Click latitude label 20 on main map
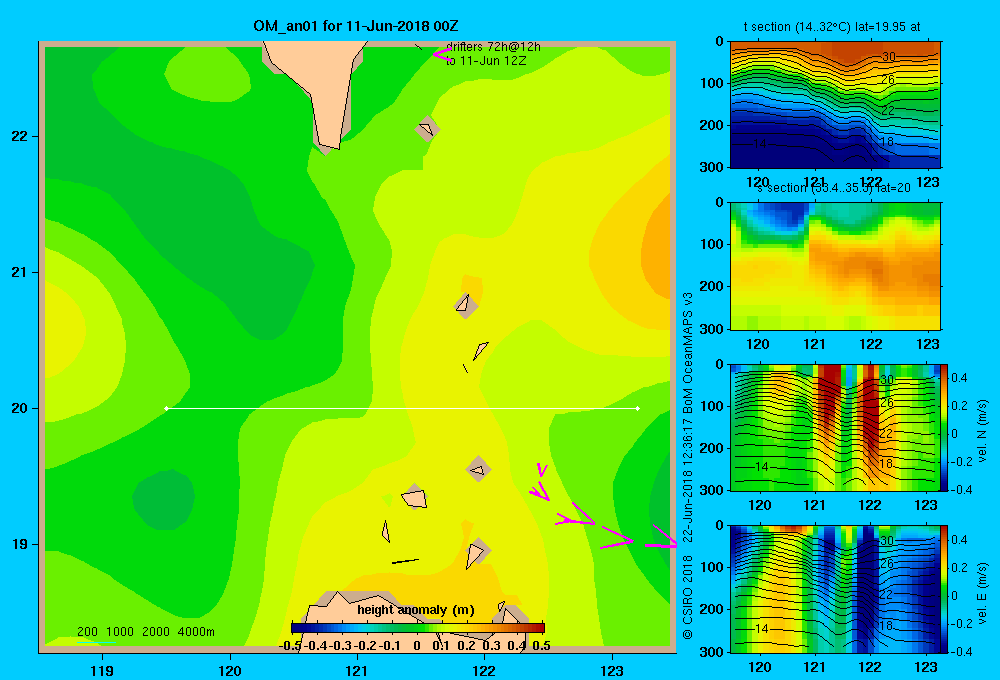The image size is (1000, 680). (20, 408)
